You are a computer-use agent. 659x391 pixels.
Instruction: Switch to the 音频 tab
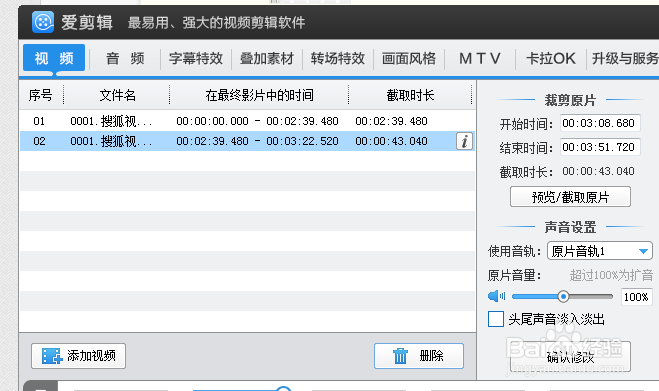tap(125, 58)
